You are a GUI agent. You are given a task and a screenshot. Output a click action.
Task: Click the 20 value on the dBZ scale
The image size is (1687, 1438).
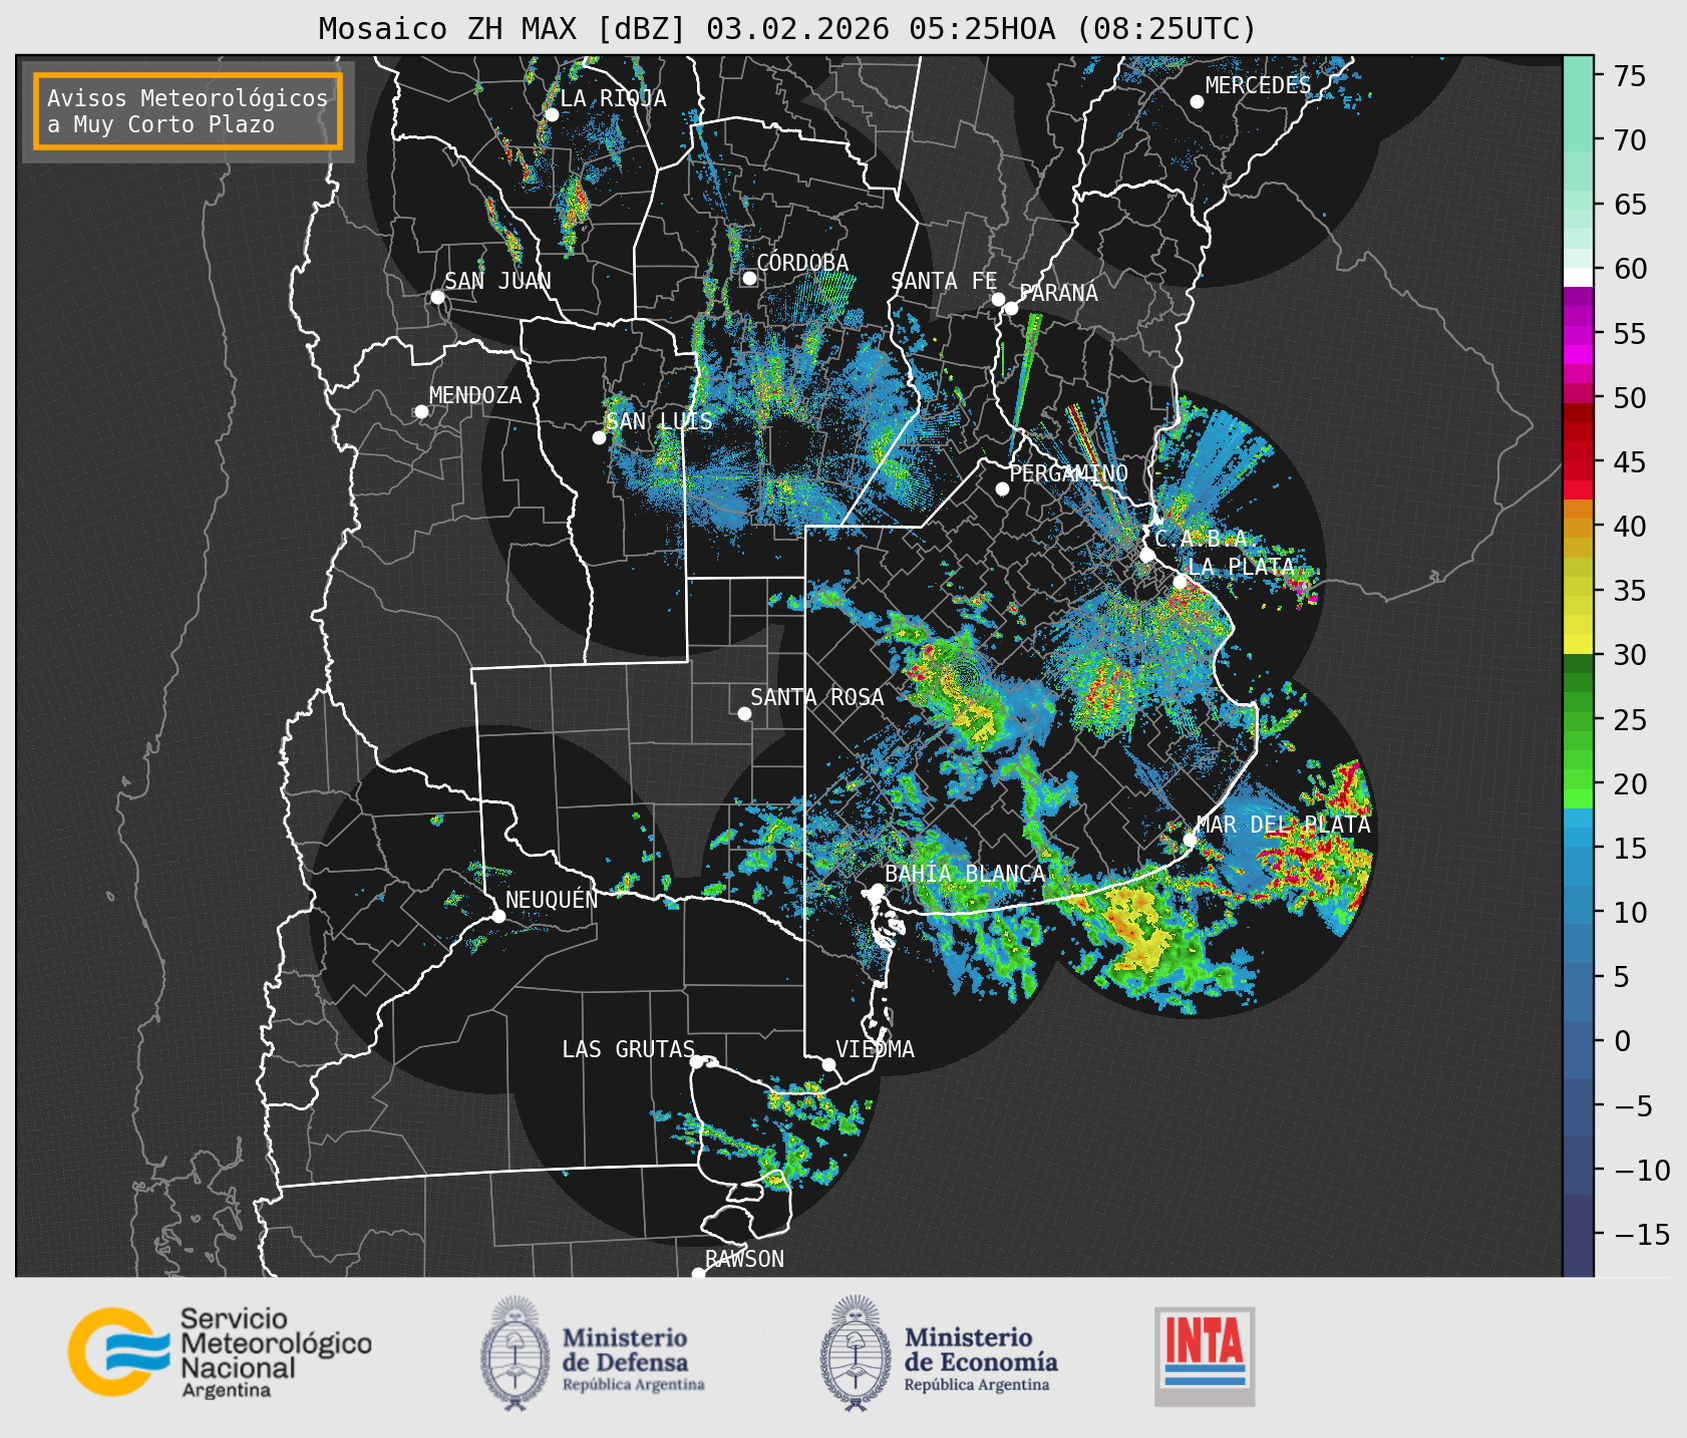[x=1629, y=784]
